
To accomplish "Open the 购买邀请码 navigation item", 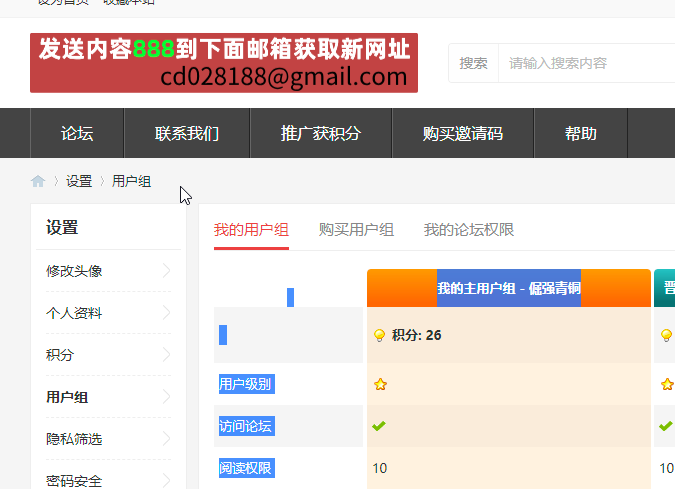I will pyautogui.click(x=463, y=133).
